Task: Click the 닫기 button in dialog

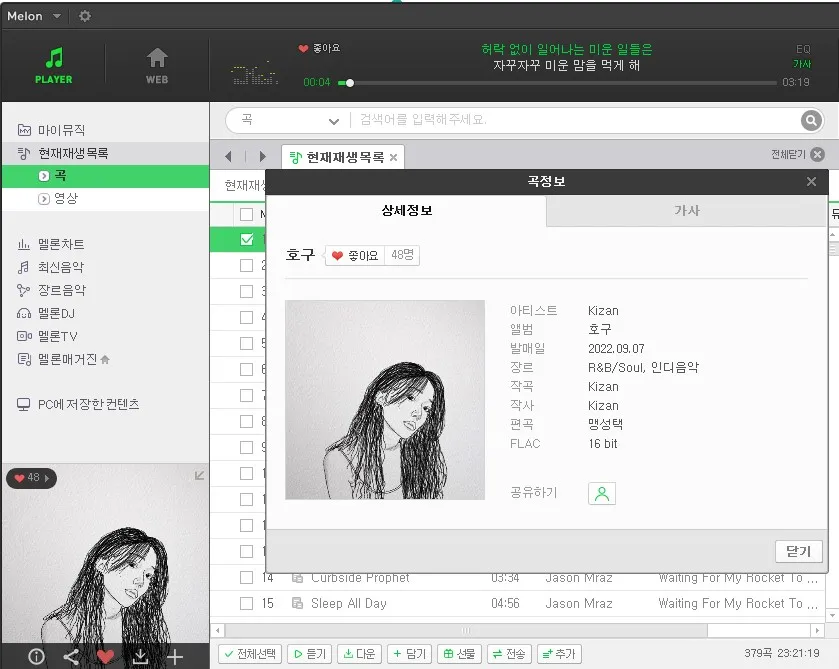Action: coord(798,552)
